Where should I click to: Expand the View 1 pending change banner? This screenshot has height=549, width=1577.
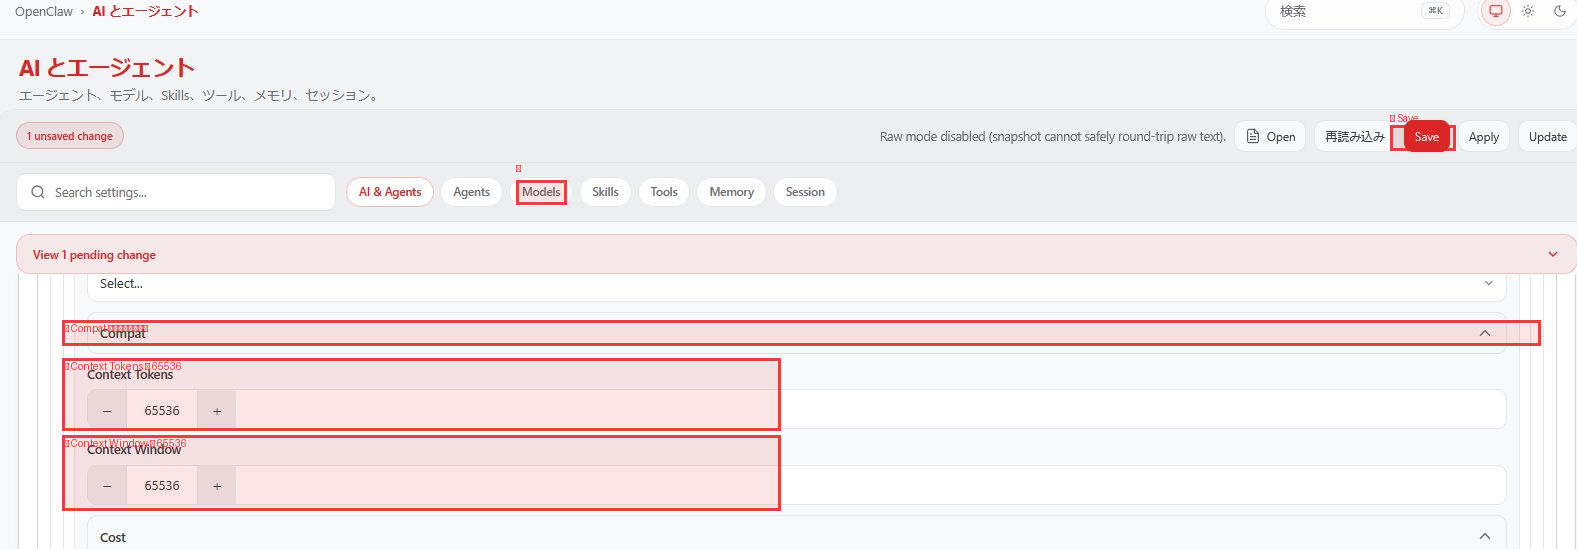pyautogui.click(x=1552, y=254)
